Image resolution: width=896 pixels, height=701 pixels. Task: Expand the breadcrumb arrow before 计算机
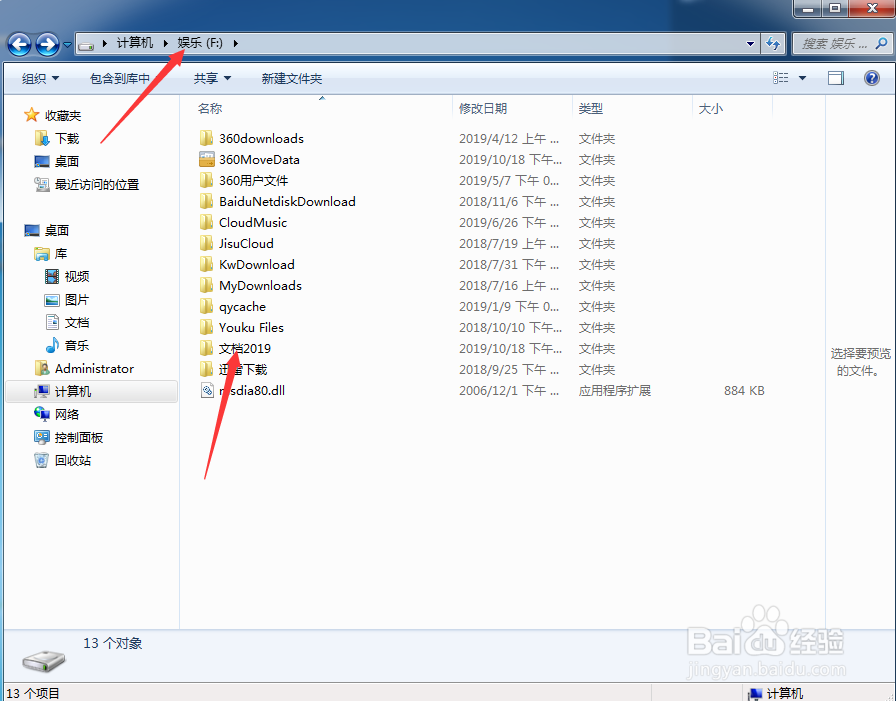tap(105, 43)
